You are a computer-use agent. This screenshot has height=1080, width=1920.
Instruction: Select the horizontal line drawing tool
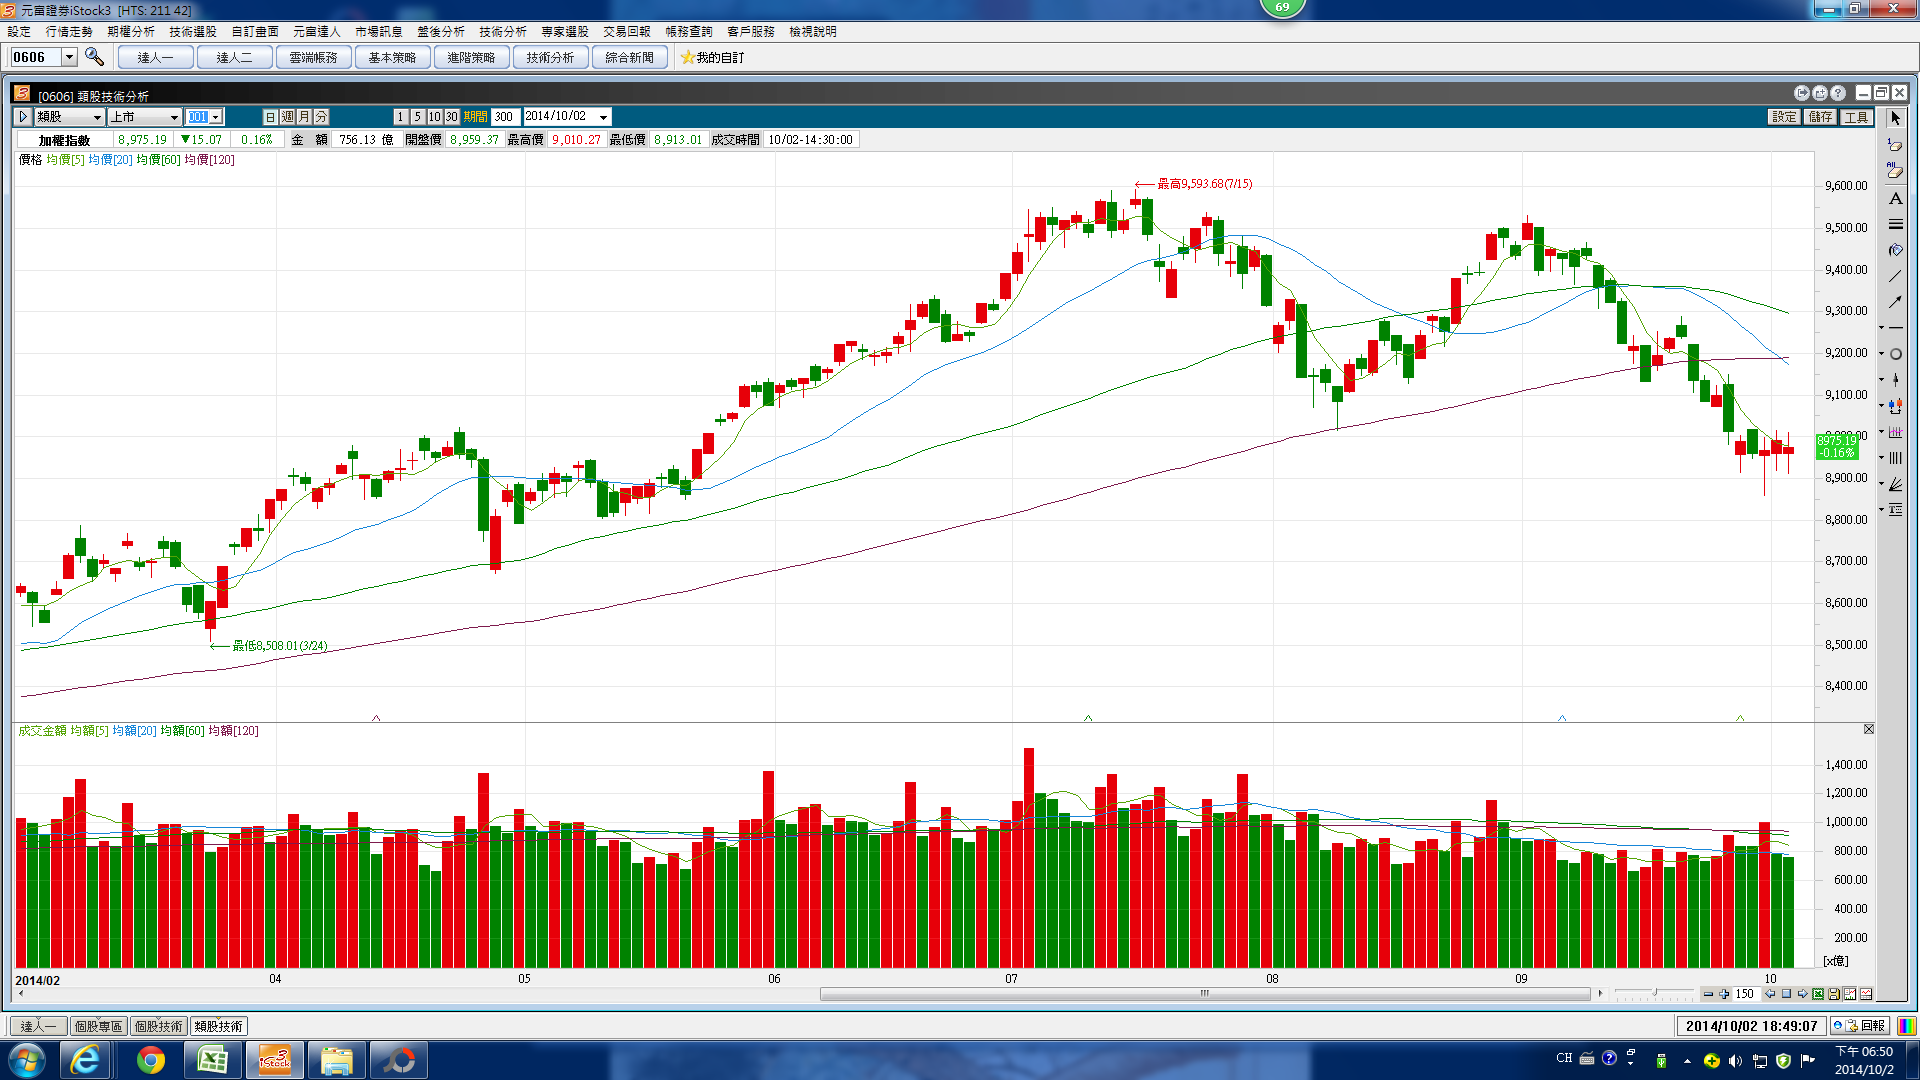[1896, 328]
